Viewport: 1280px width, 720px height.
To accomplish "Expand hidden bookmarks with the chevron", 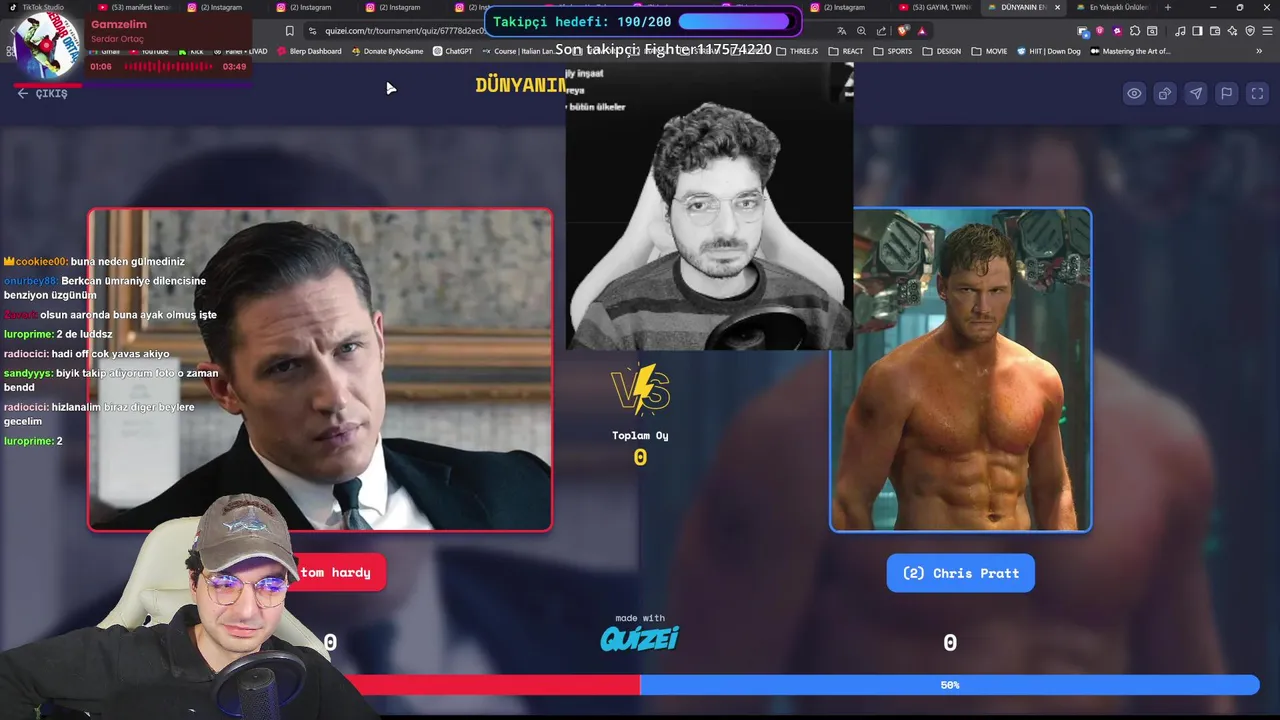I will point(1259,51).
